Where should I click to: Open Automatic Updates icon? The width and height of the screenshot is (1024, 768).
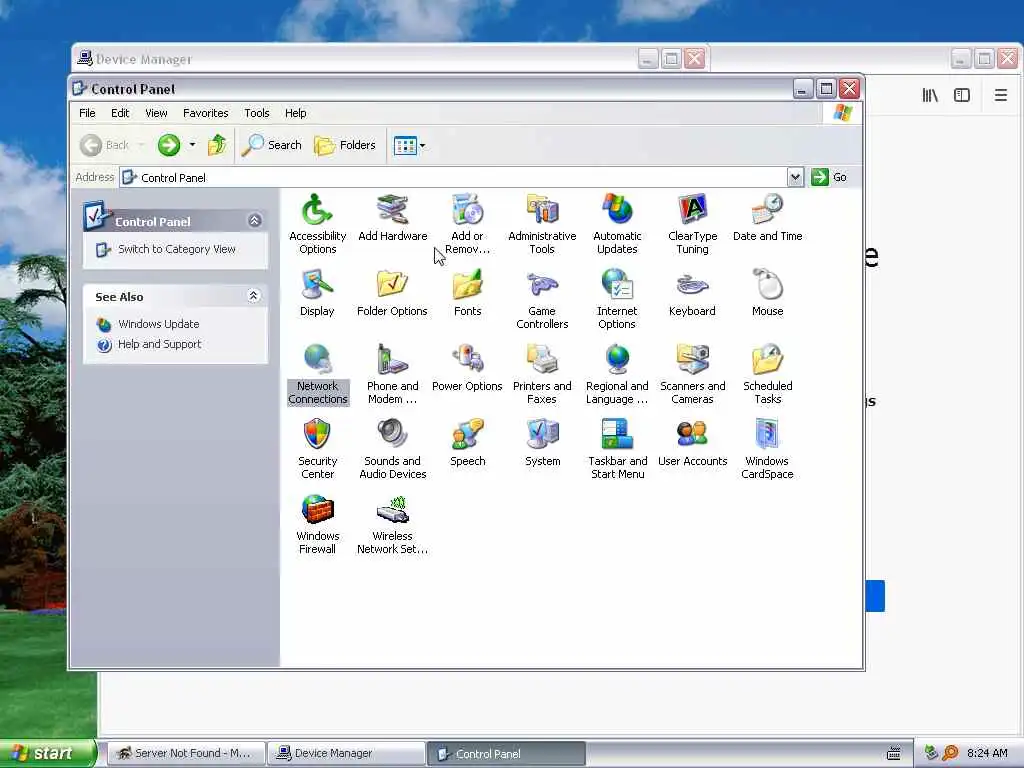tap(617, 224)
